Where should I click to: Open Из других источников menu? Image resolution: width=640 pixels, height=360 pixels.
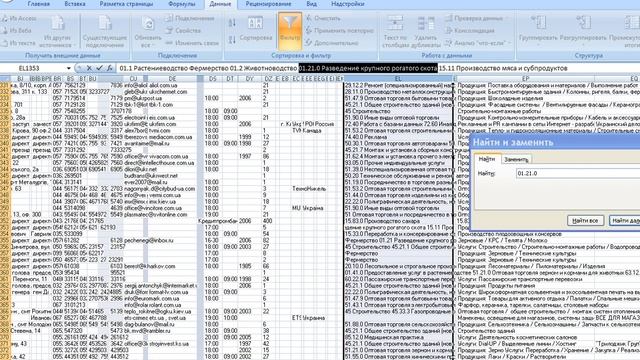(x=58, y=32)
